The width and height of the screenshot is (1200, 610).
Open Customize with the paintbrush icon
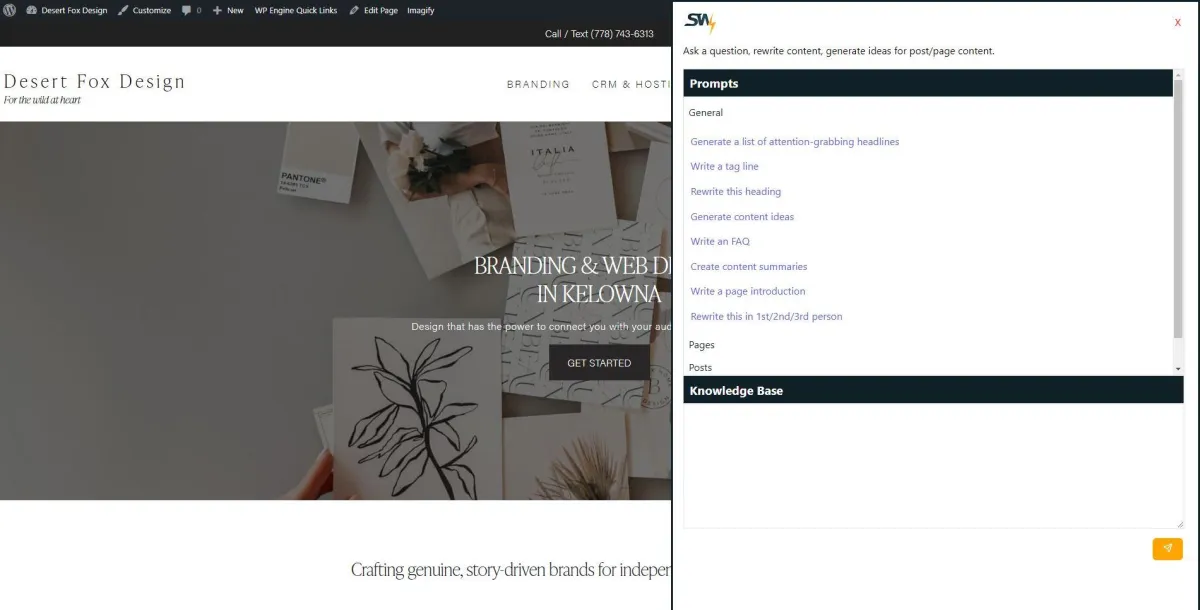(144, 10)
